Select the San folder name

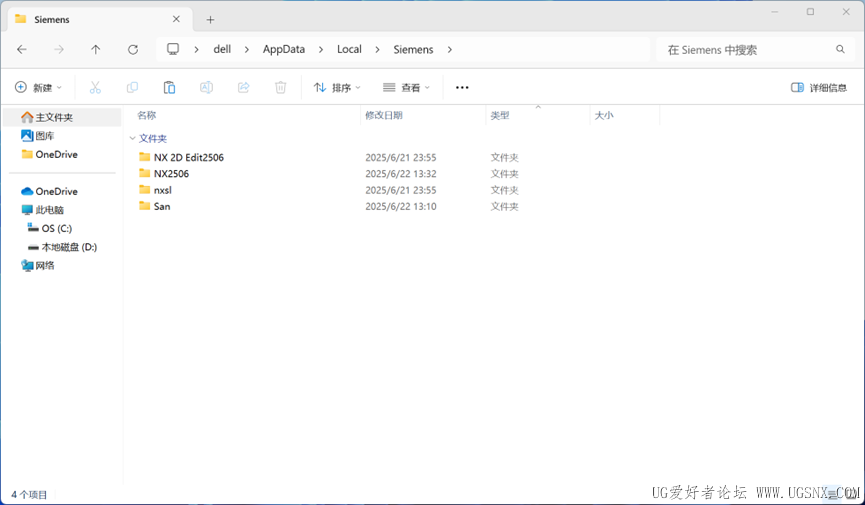pos(162,206)
